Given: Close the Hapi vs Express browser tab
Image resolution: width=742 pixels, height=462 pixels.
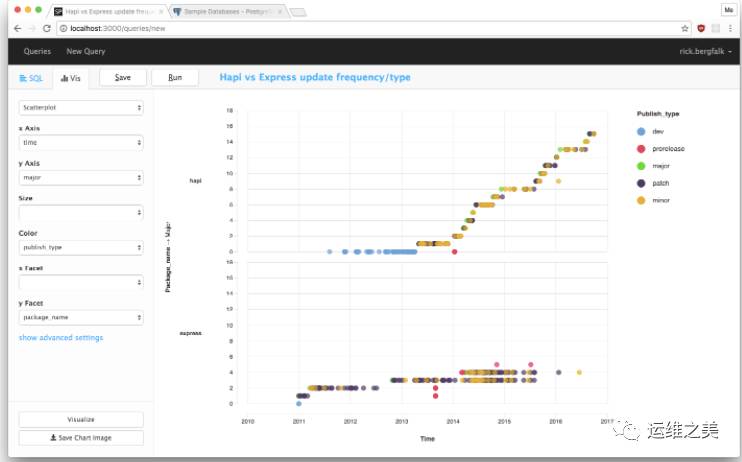Looking at the screenshot, I should (x=161, y=11).
